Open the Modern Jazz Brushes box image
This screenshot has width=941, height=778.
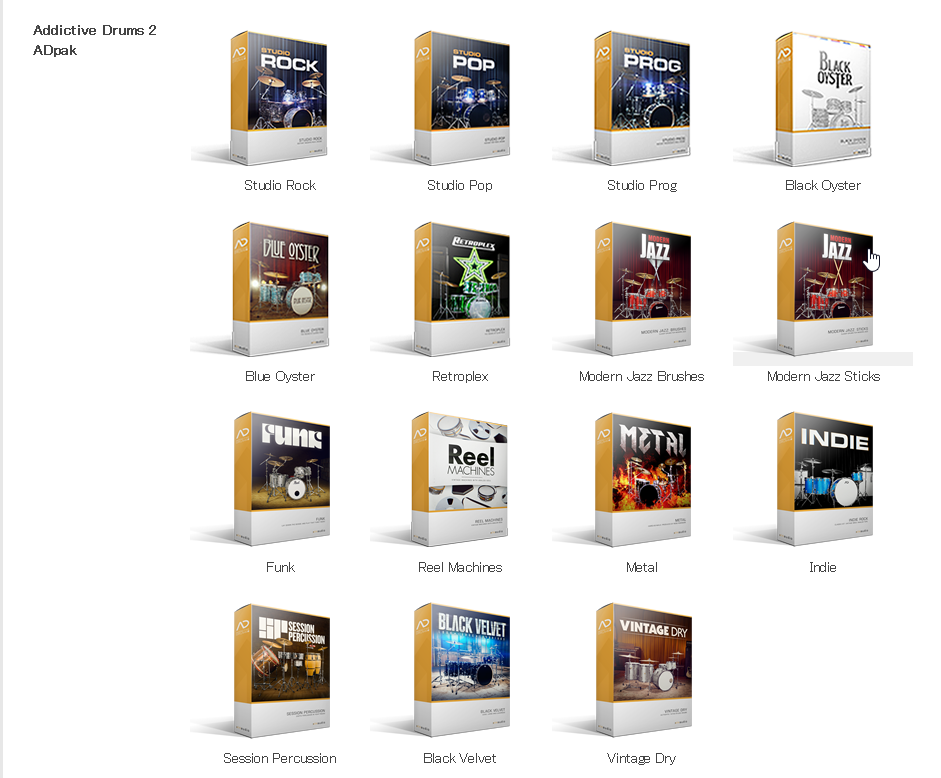(642, 289)
